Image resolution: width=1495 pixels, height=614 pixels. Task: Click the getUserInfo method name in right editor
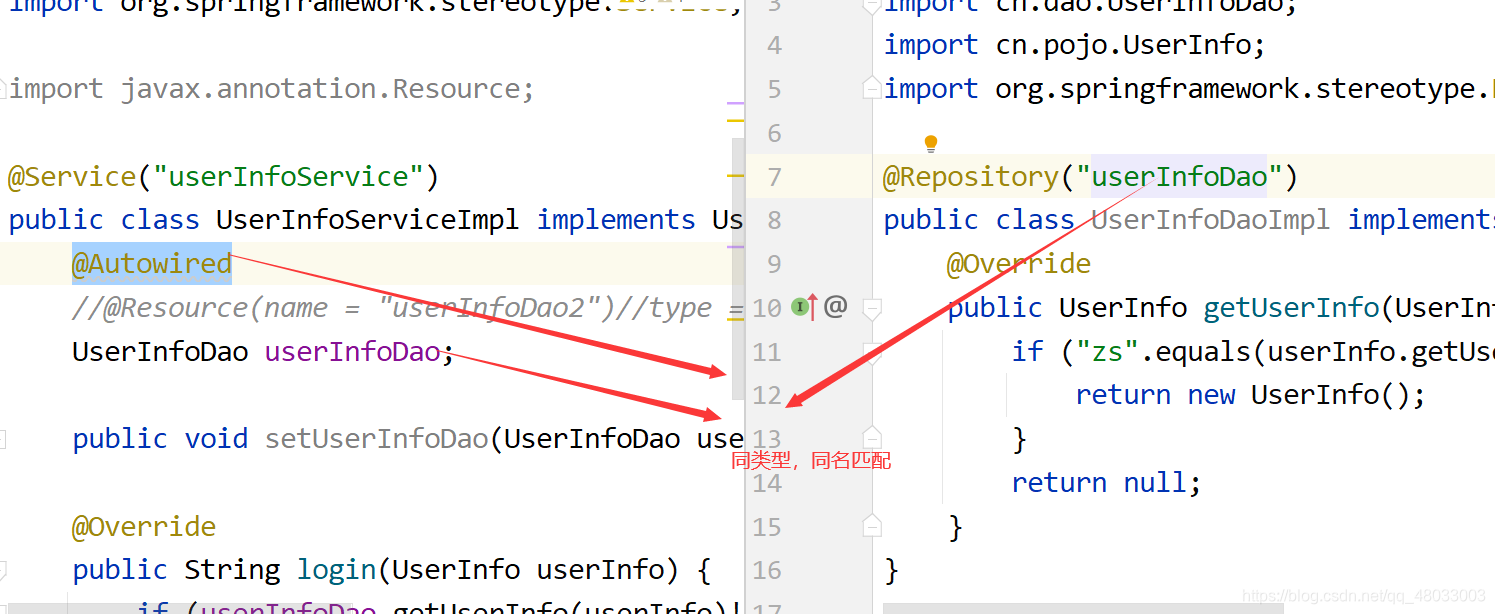click(1291, 307)
